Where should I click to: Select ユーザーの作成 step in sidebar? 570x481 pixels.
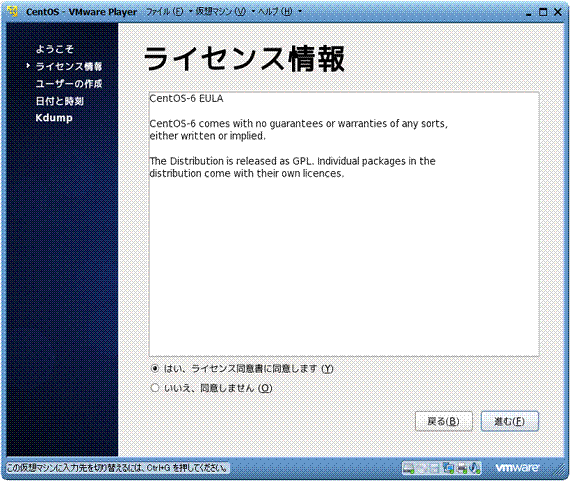[69, 84]
